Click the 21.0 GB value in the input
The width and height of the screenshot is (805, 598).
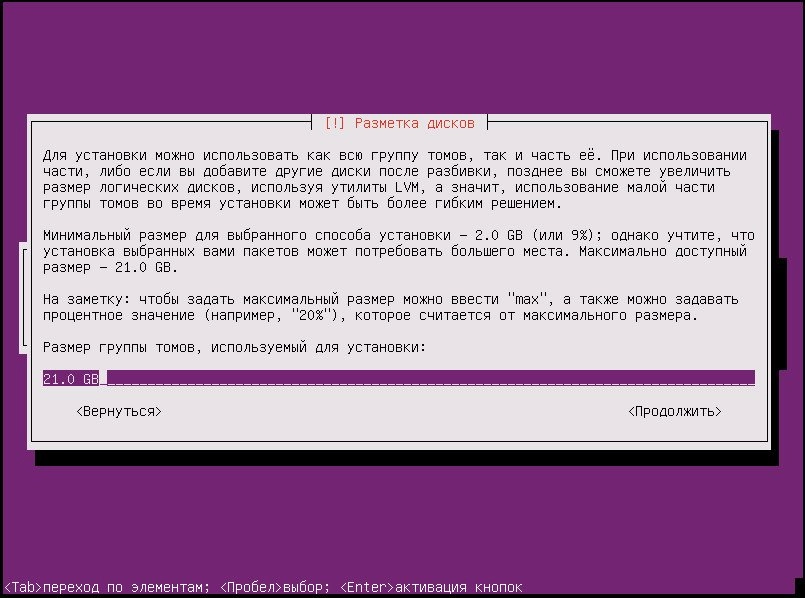70,379
